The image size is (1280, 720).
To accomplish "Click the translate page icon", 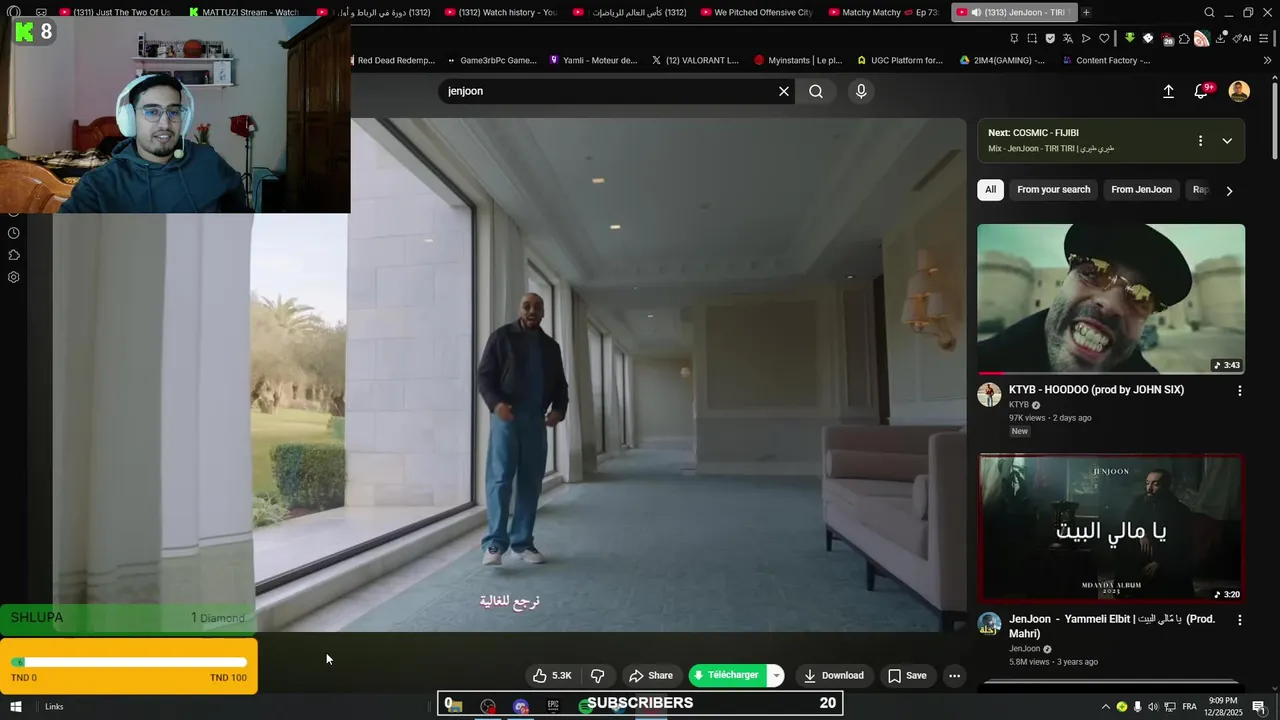I will coord(1068,38).
